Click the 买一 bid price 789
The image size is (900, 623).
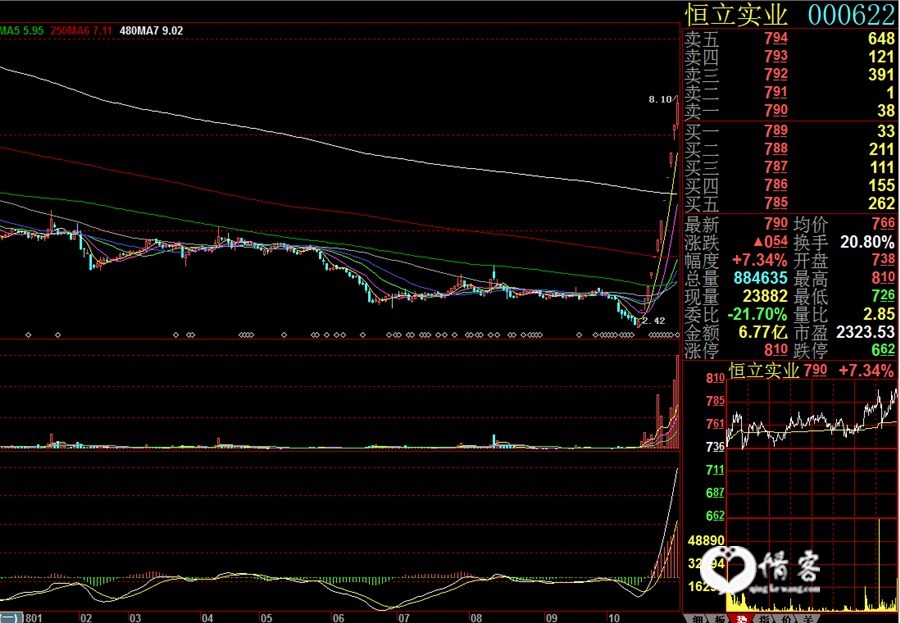(x=776, y=131)
